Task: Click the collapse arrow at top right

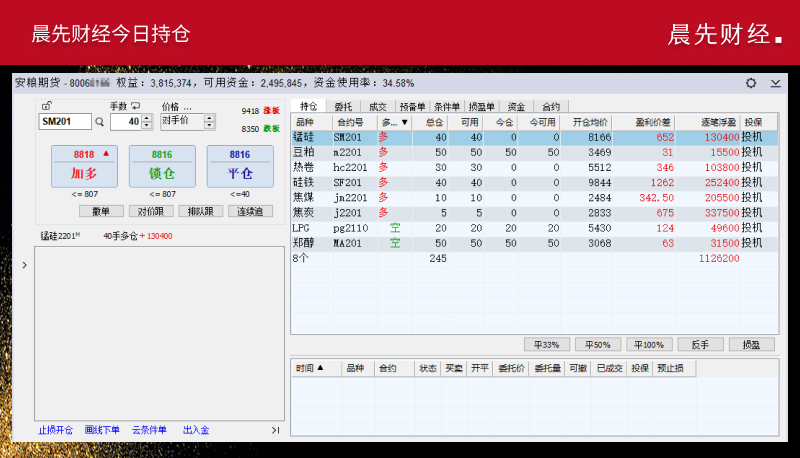Action: pos(776,83)
